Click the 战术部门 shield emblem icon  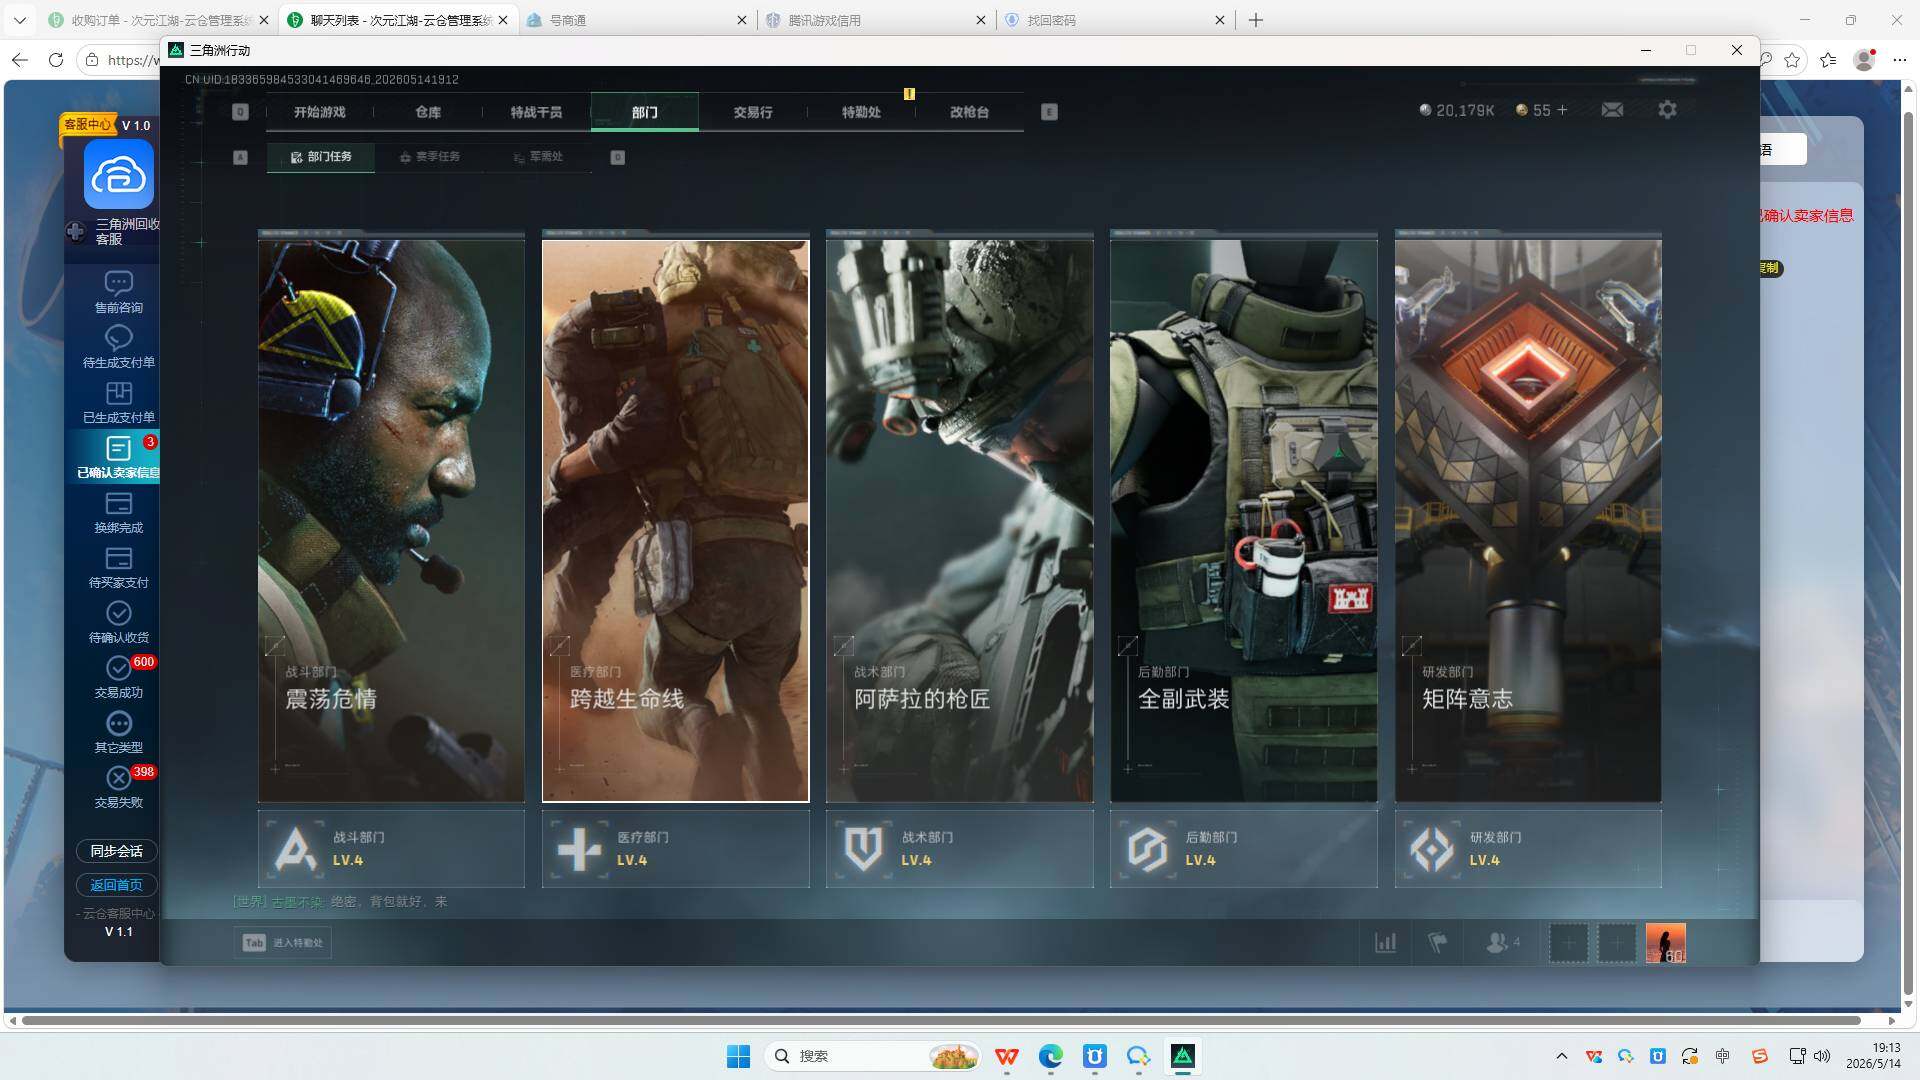(x=863, y=849)
